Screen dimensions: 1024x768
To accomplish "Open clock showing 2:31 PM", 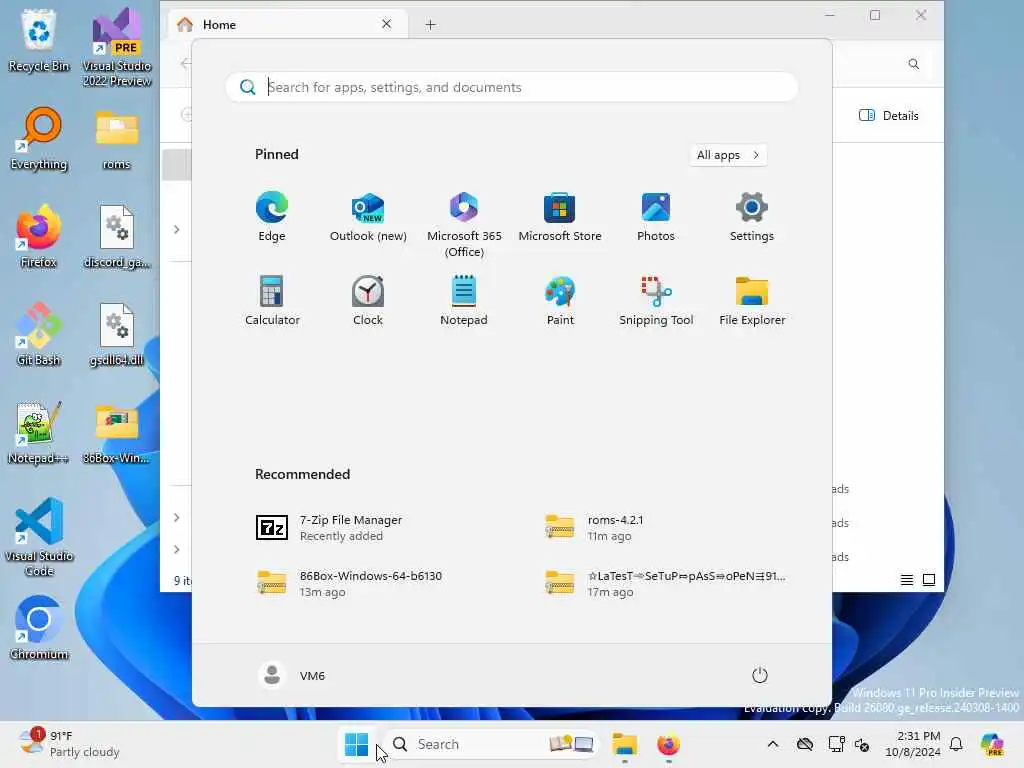I will click(912, 744).
